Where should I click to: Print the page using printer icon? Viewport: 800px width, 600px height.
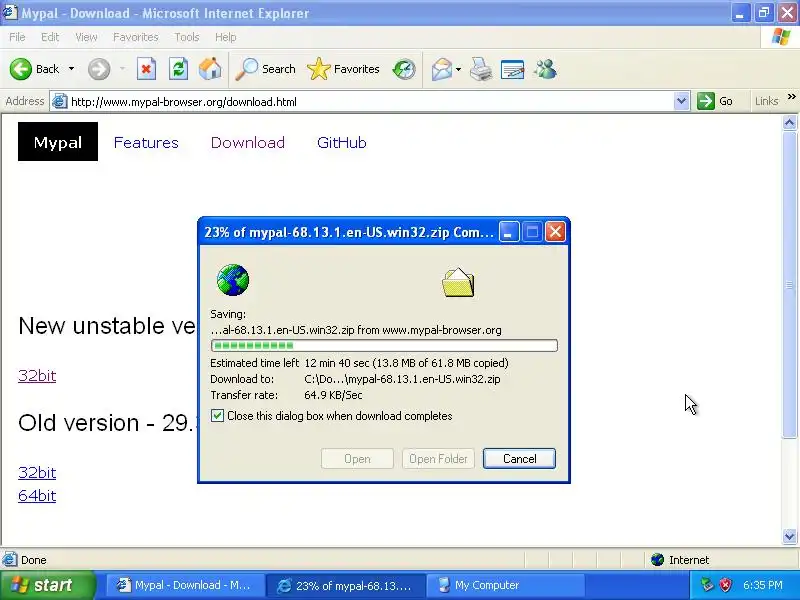(480, 69)
